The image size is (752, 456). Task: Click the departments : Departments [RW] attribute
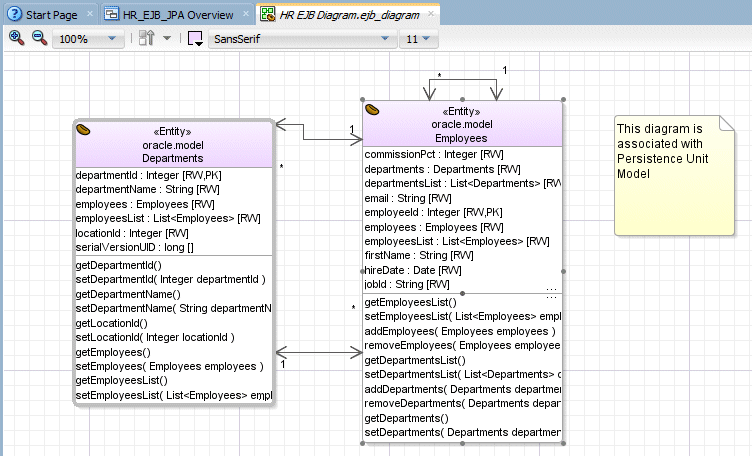[x=442, y=169]
